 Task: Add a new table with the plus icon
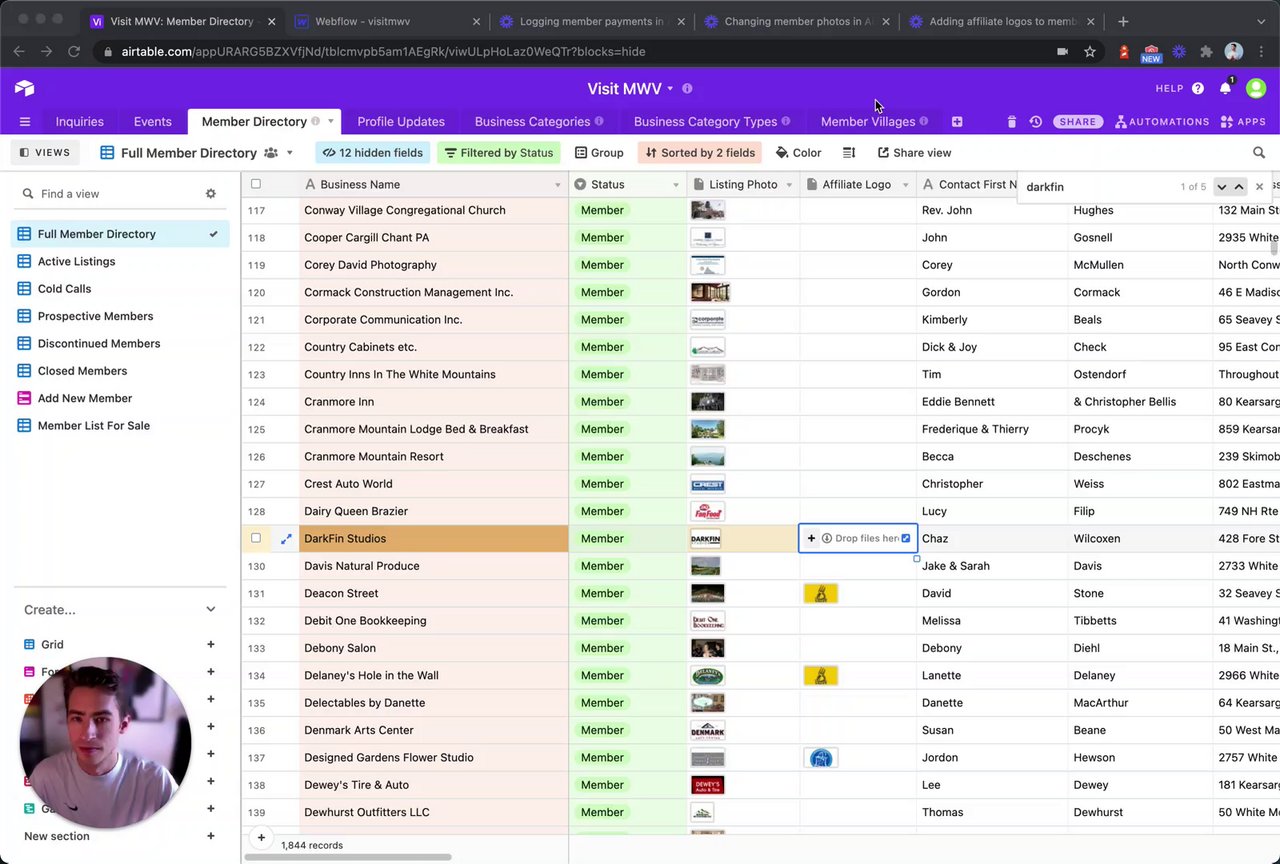[957, 122]
